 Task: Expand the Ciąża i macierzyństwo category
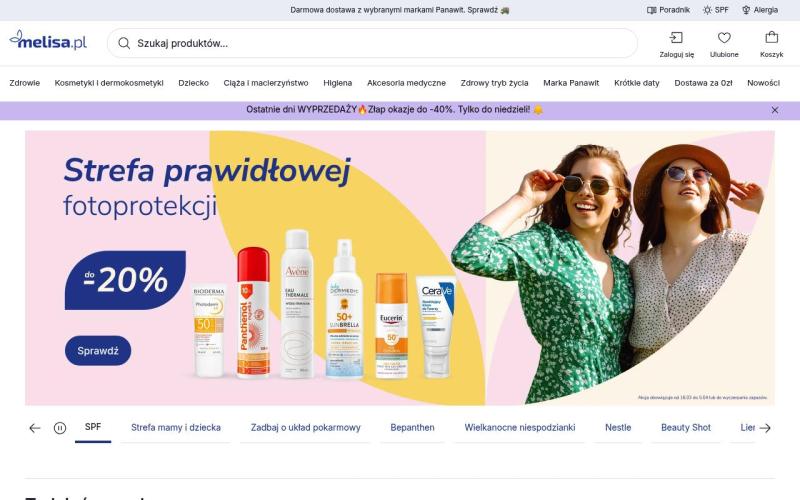(266, 83)
